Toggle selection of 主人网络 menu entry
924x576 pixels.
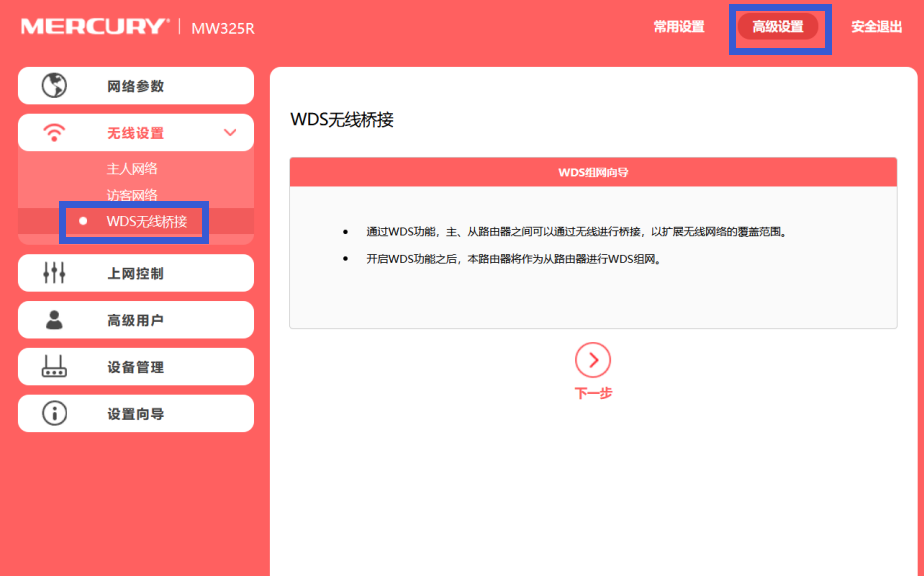131,168
